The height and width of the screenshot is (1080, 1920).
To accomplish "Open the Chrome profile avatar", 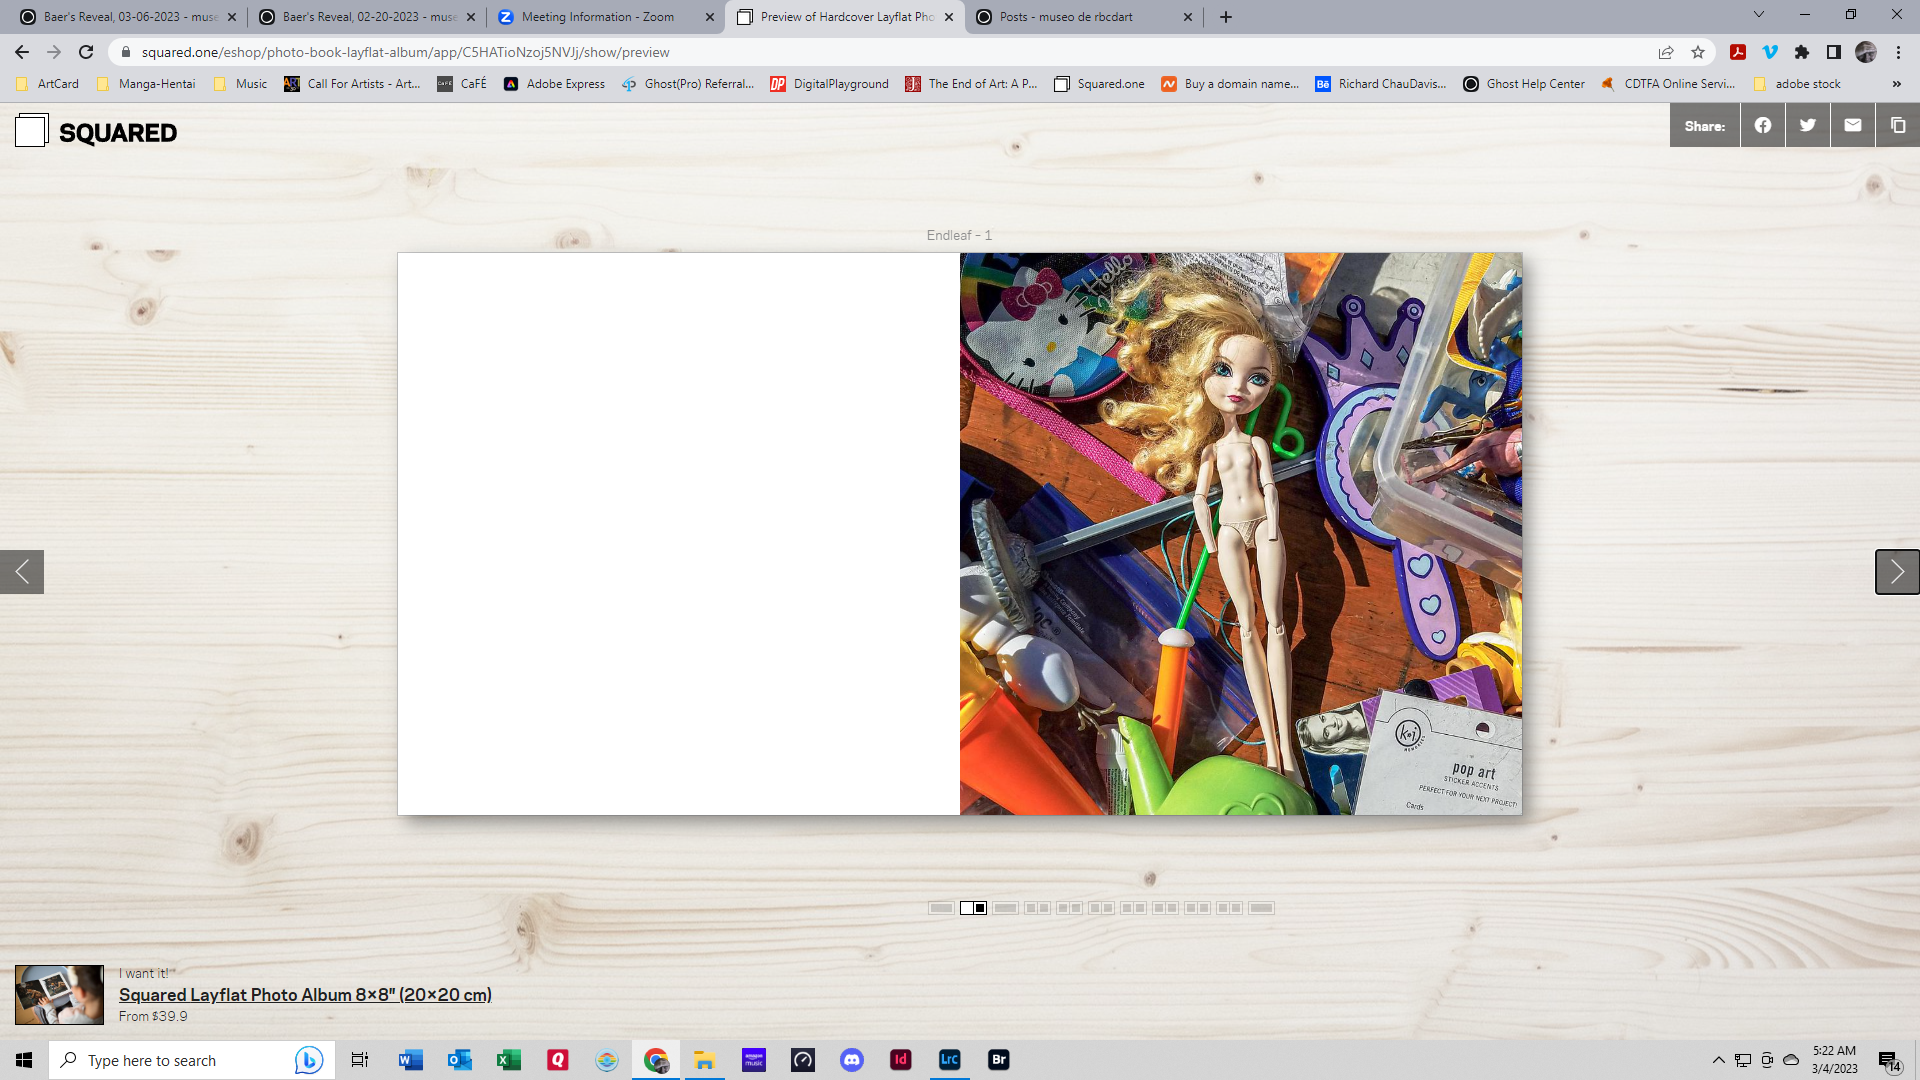I will pyautogui.click(x=1866, y=52).
